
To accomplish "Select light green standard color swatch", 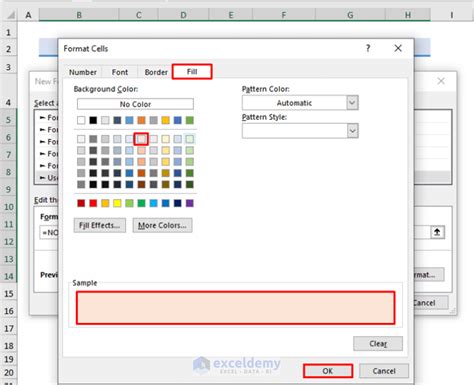I will tap(129, 203).
